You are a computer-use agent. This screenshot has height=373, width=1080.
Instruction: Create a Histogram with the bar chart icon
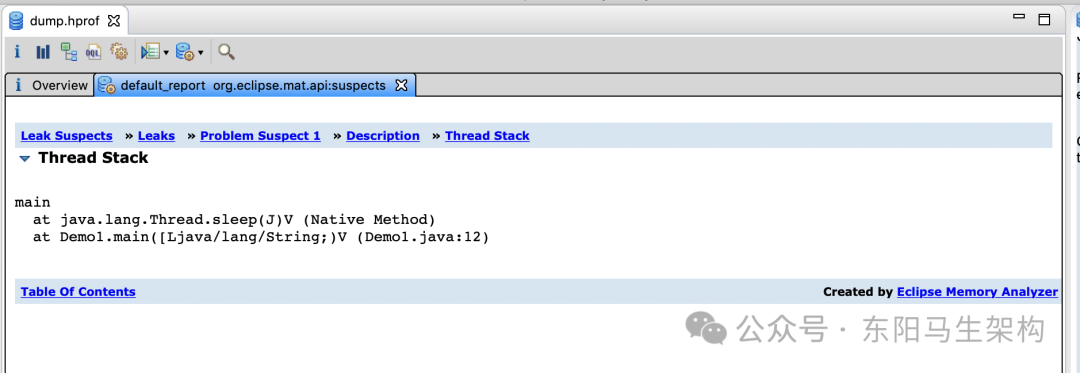pos(43,52)
